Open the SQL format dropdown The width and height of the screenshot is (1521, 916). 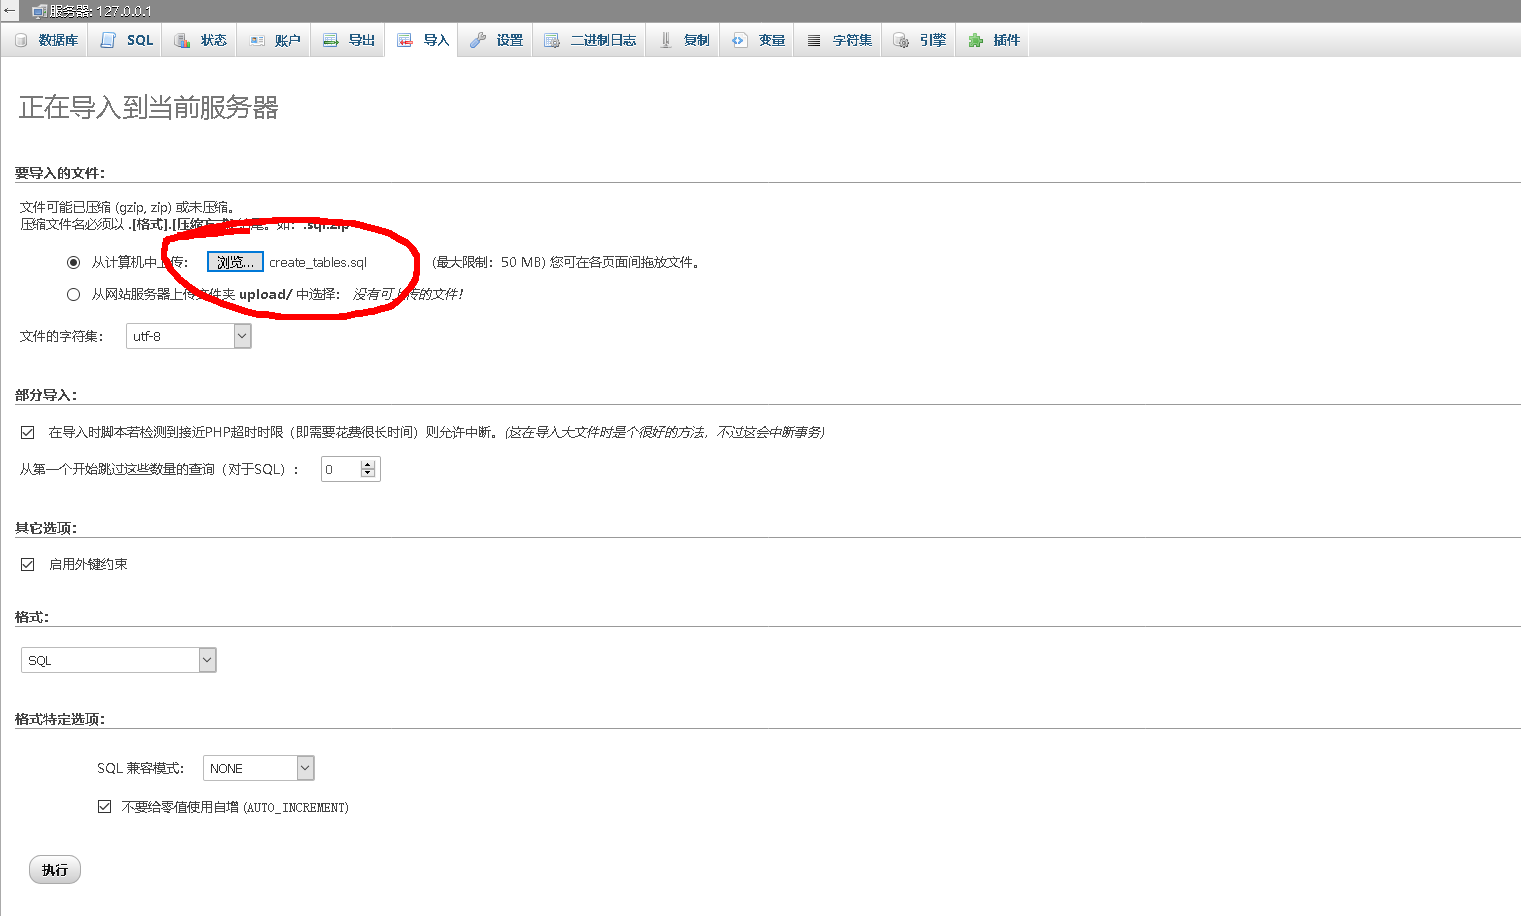click(118, 660)
